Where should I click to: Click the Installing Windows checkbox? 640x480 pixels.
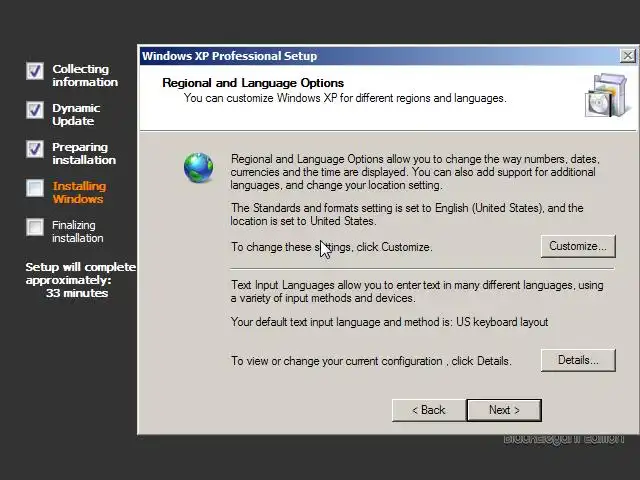tap(35, 188)
